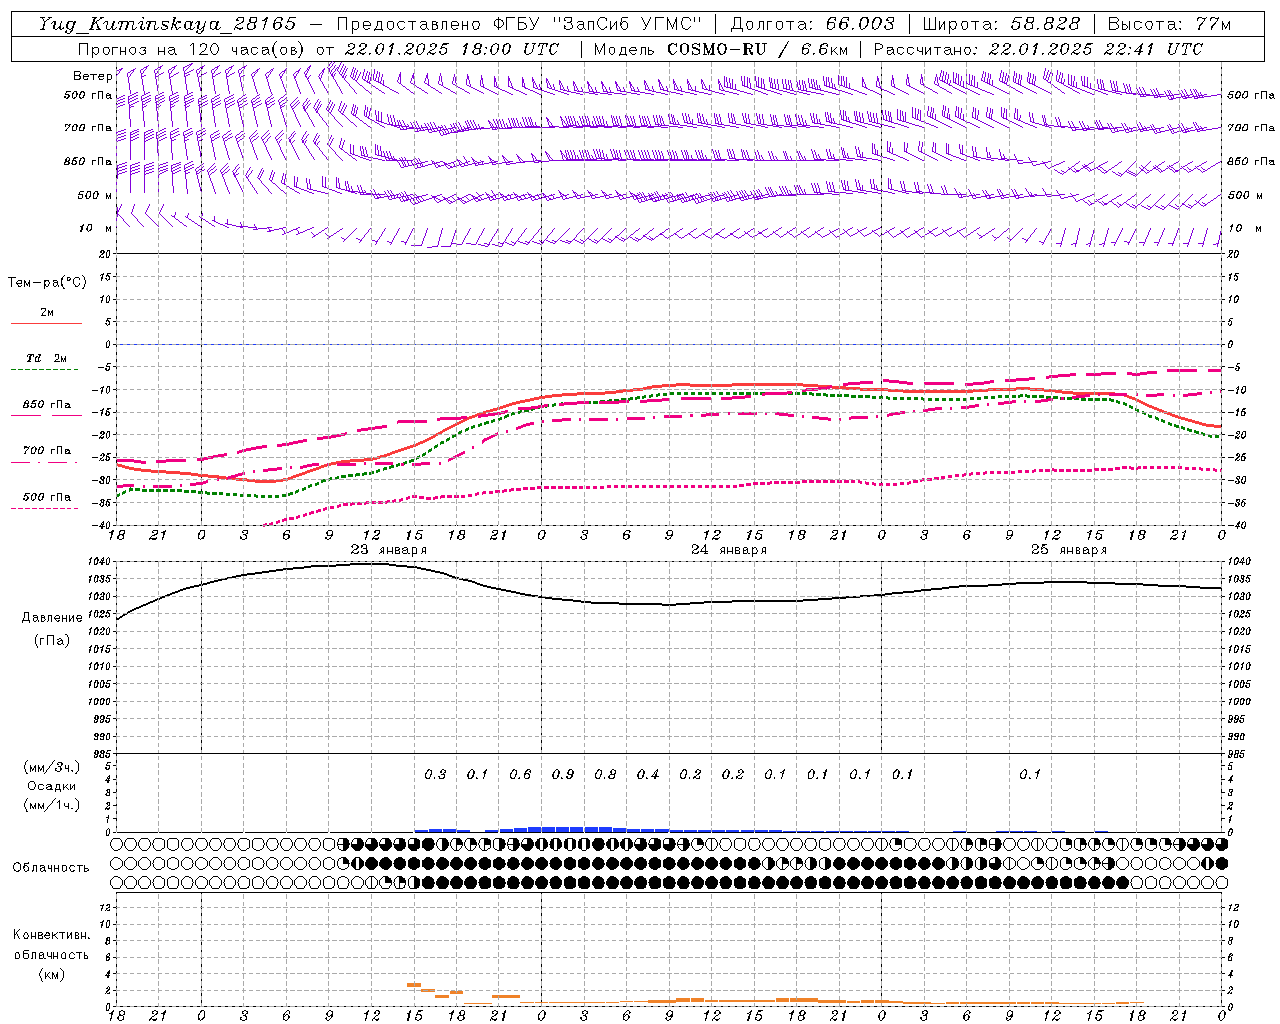1280x1024 pixels.
Task: Select the Td 2м dew point legend entry
Action: click(46, 358)
